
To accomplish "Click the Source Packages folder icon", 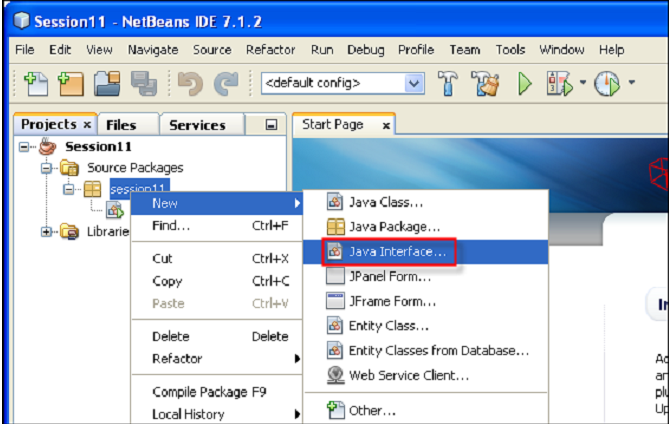I will click(69, 168).
